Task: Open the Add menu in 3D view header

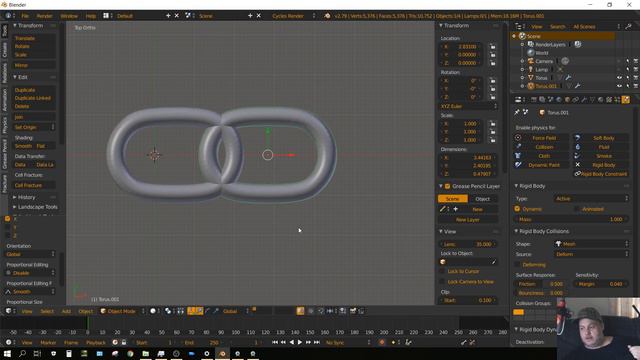Action: click(x=66, y=311)
